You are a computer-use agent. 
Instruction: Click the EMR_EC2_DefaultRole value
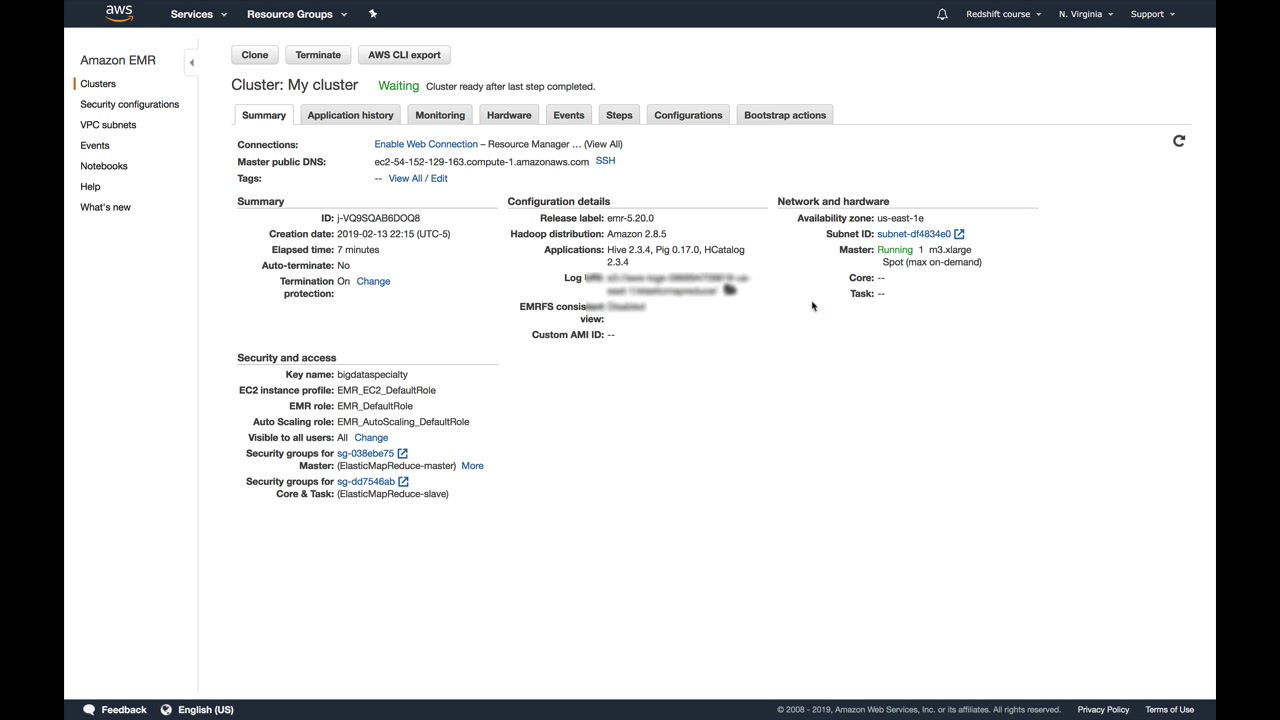386,391
